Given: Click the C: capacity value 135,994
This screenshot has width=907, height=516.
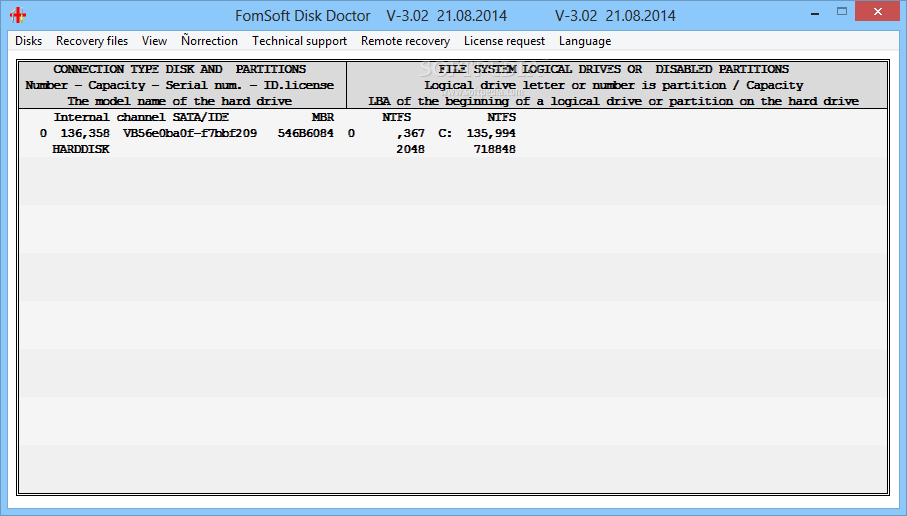Looking at the screenshot, I should point(491,133).
